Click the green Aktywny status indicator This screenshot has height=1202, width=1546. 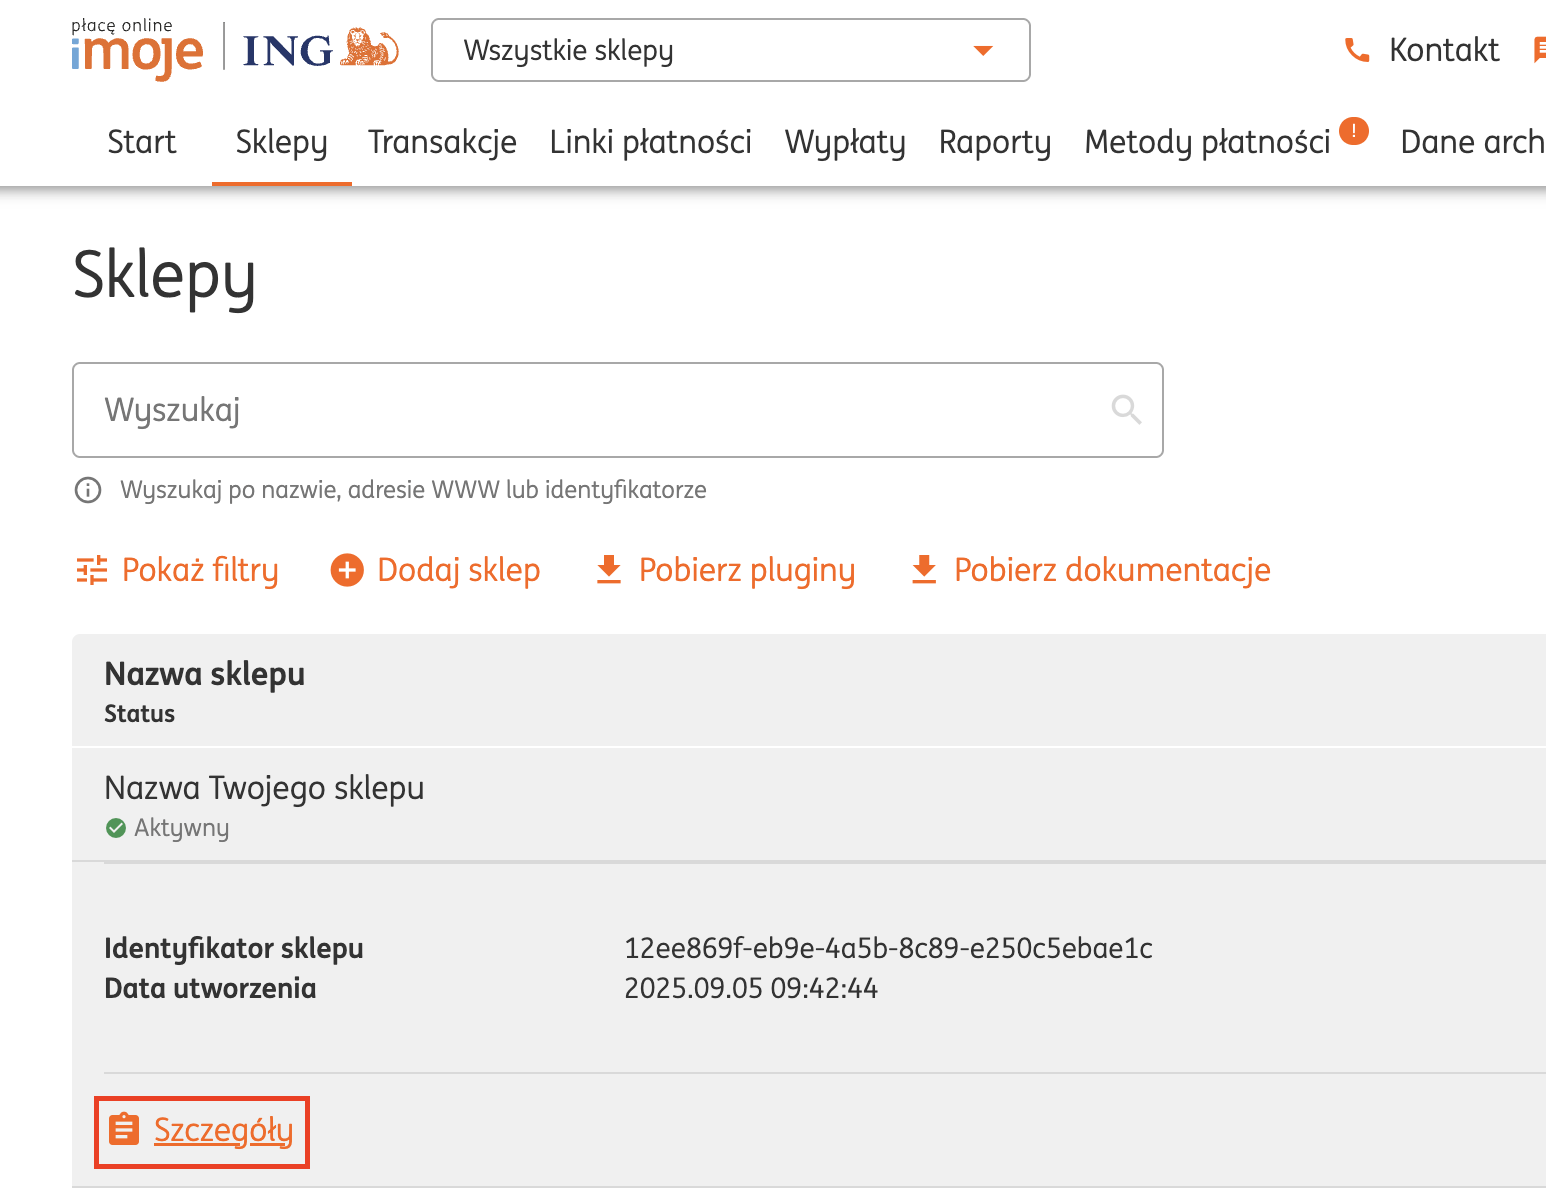(115, 827)
